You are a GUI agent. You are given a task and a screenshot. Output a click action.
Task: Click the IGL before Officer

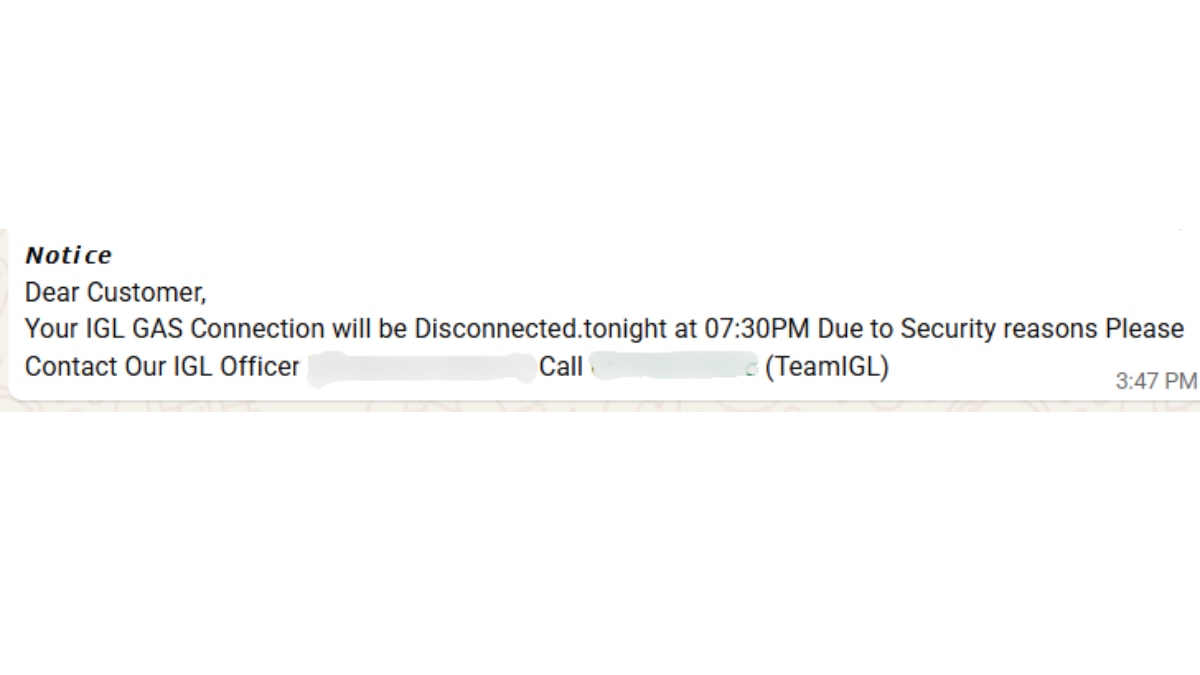click(x=192, y=367)
